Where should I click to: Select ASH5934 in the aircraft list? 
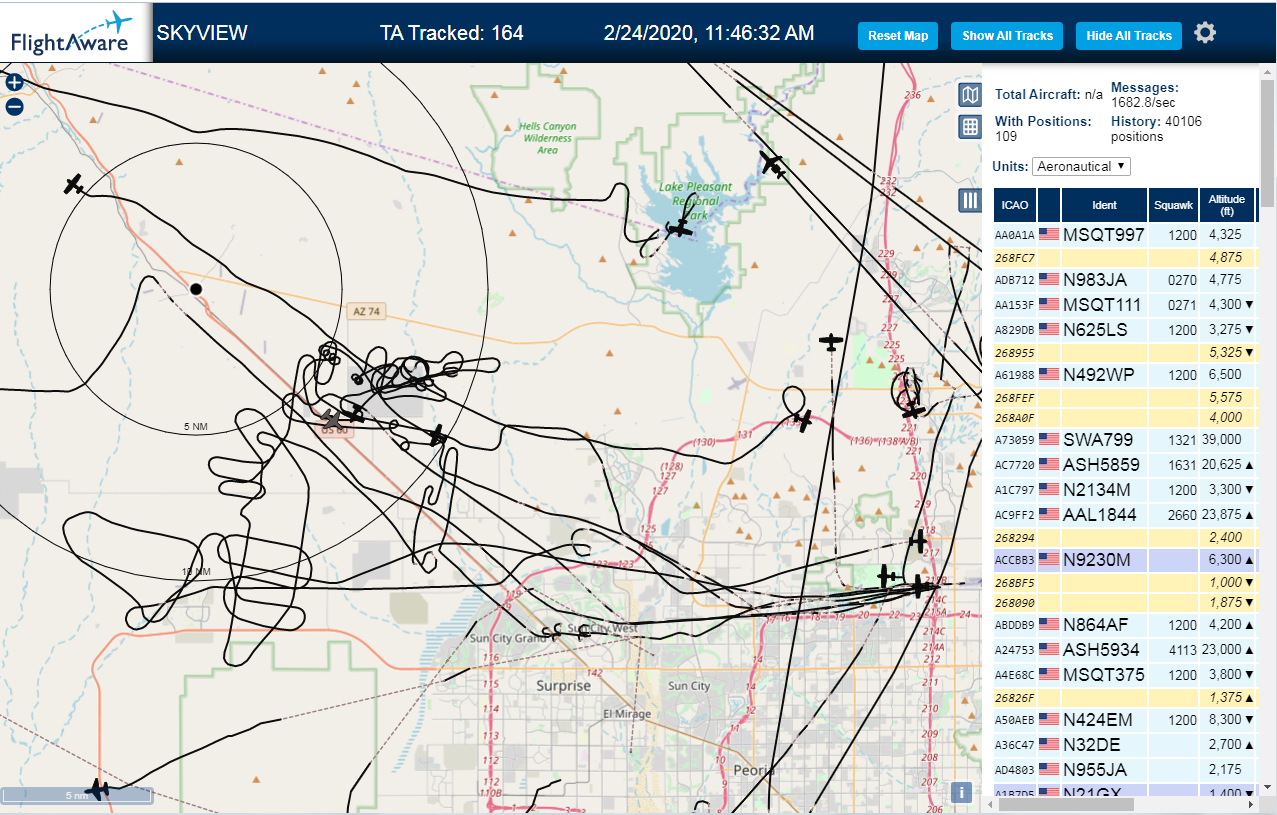coord(1125,650)
